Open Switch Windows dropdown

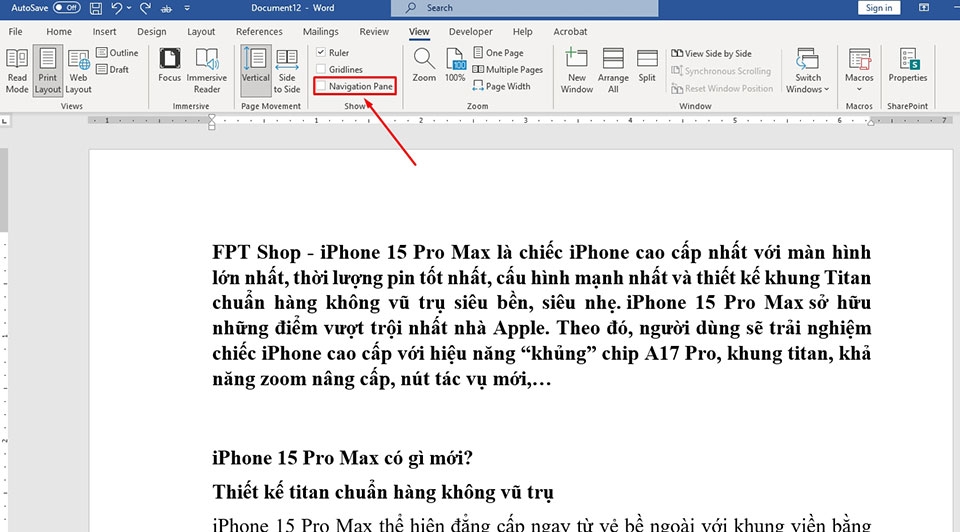[808, 70]
